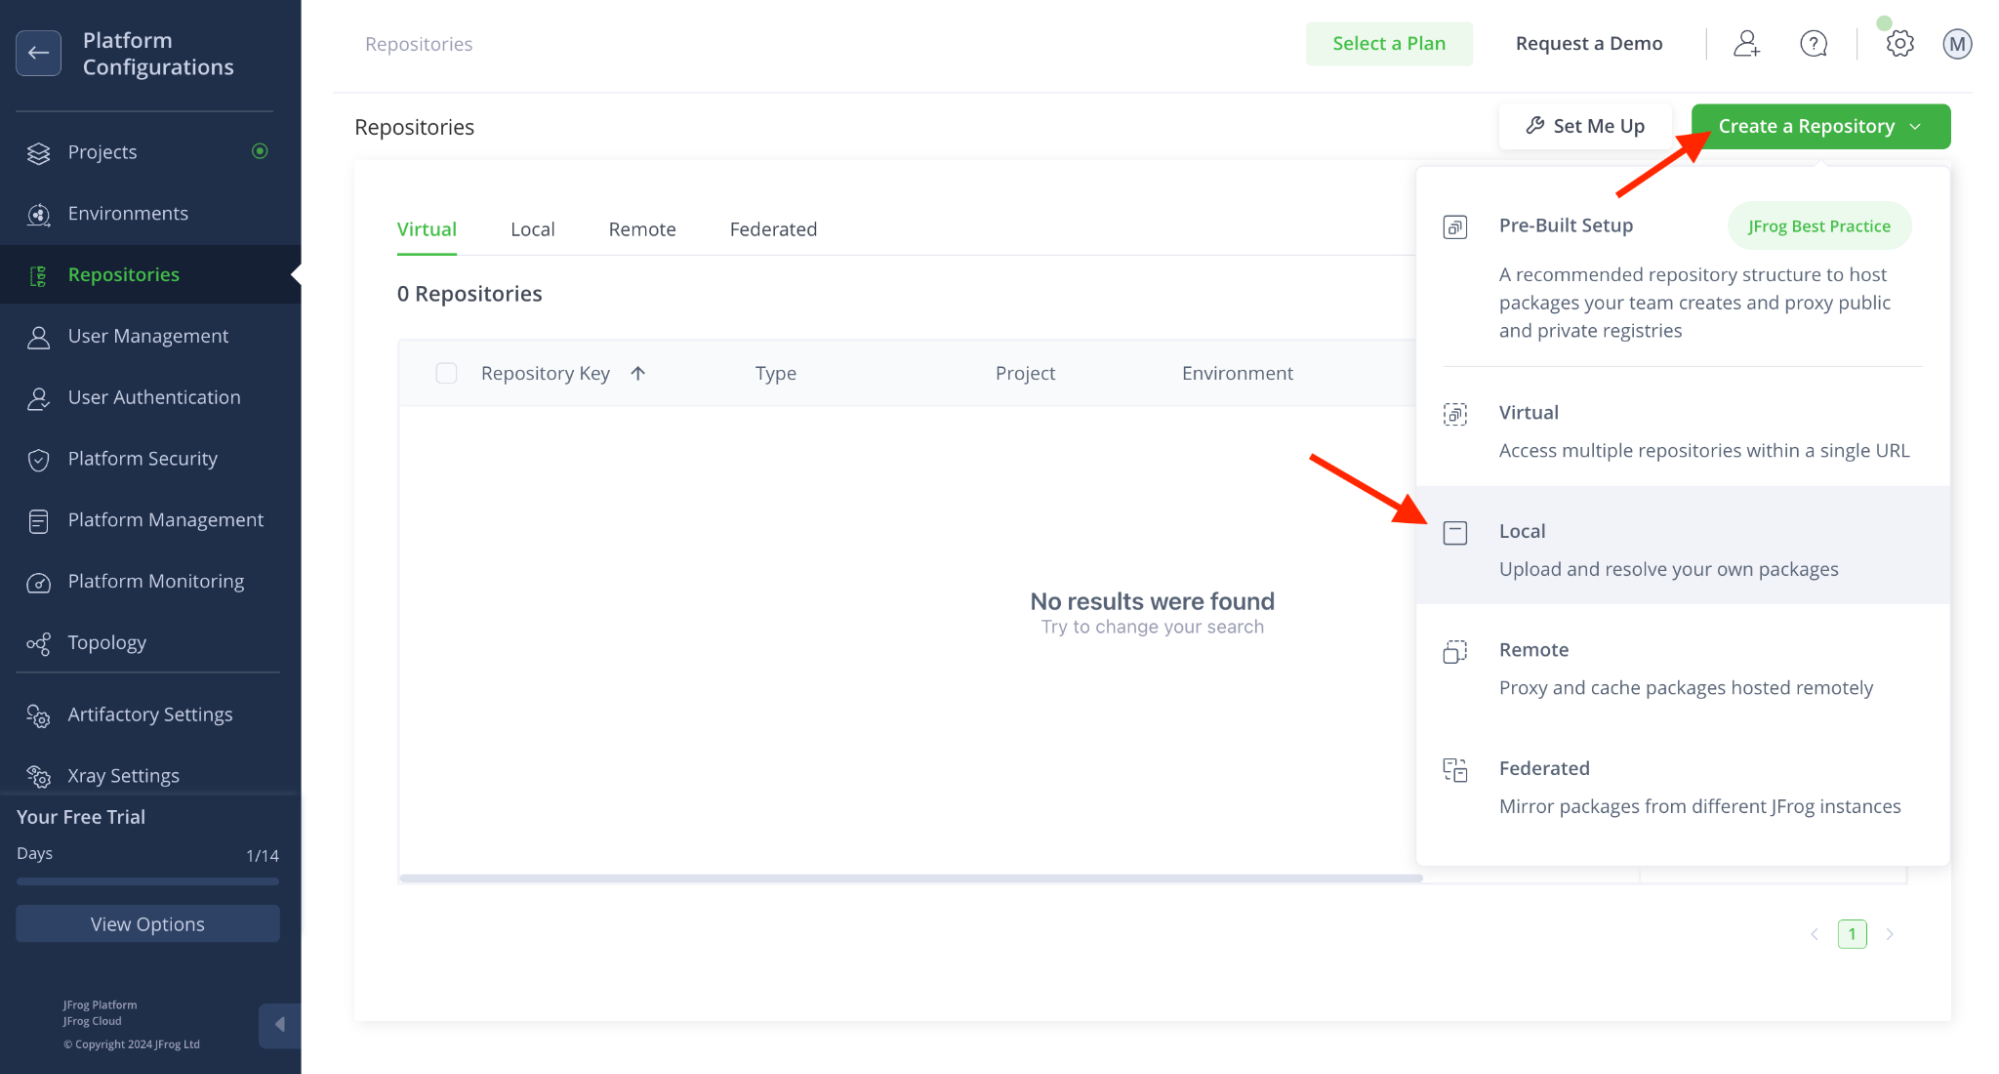The width and height of the screenshot is (1999, 1074).
Task: Open the platform settings gear icon
Action: [1898, 43]
